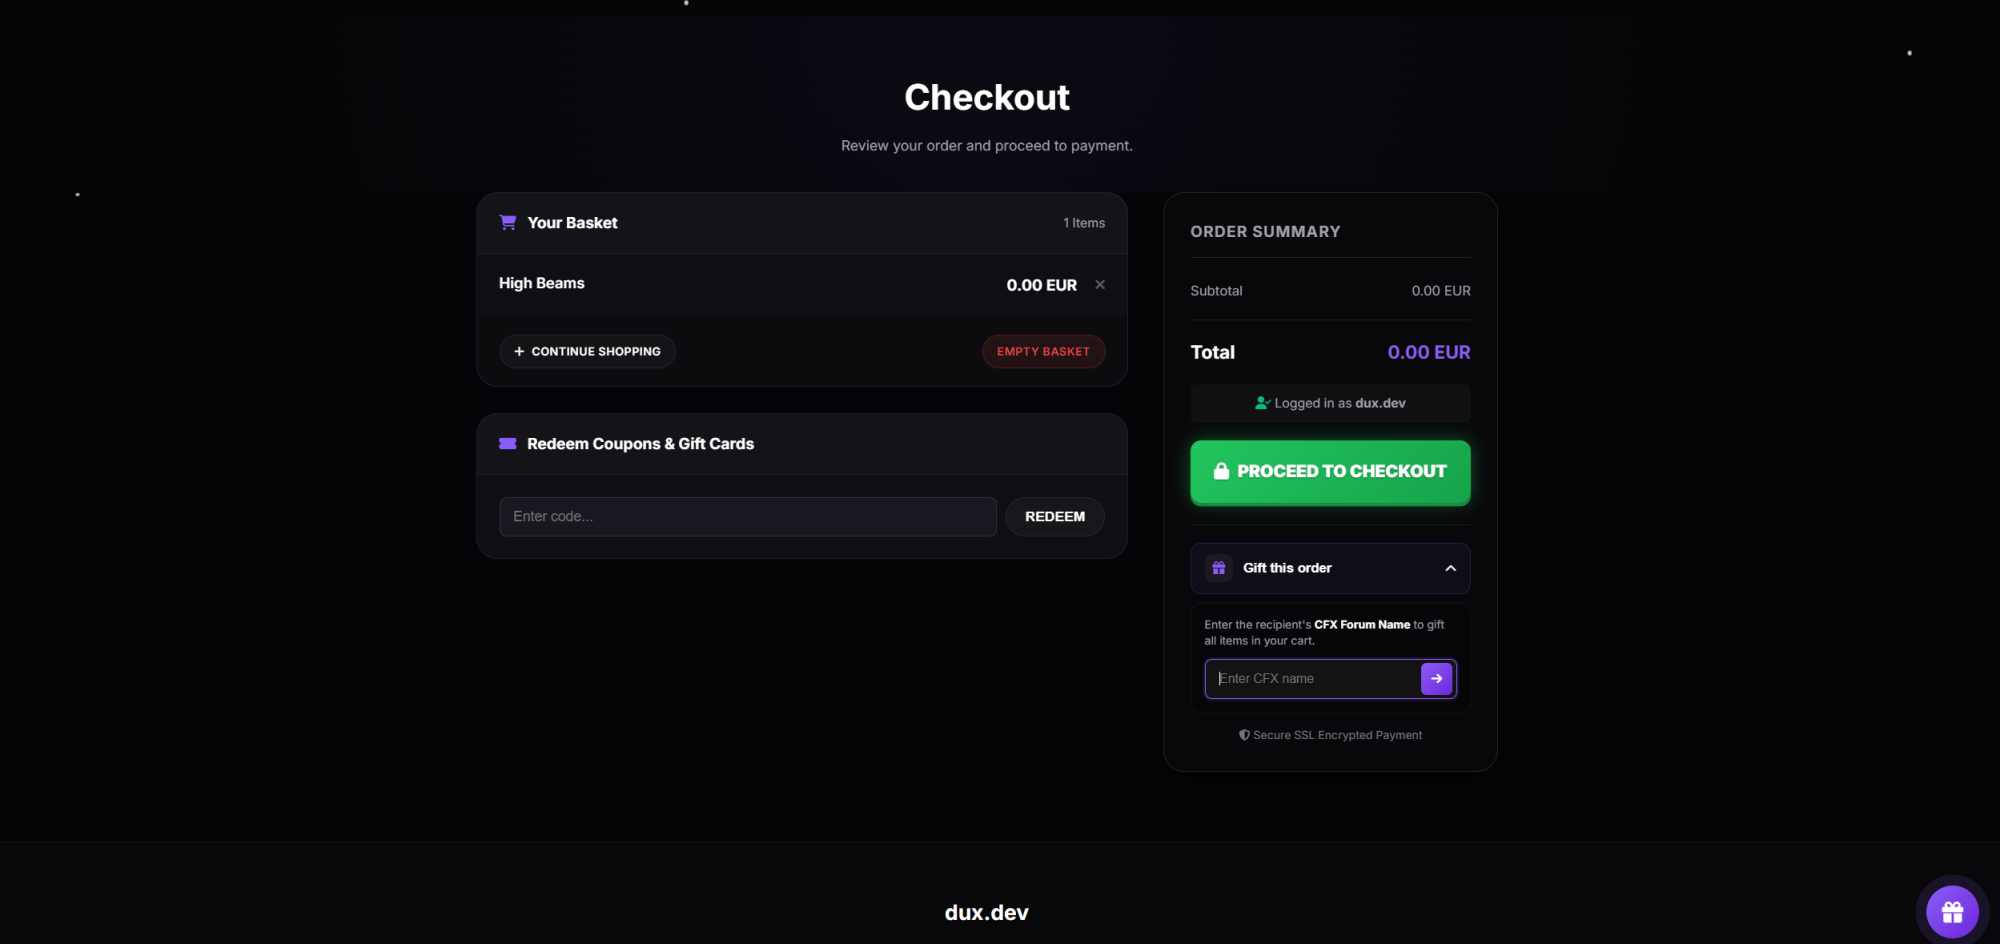This screenshot has height=944, width=2000.
Task: Click the shopping cart icon beside Your Basket
Action: (x=508, y=222)
